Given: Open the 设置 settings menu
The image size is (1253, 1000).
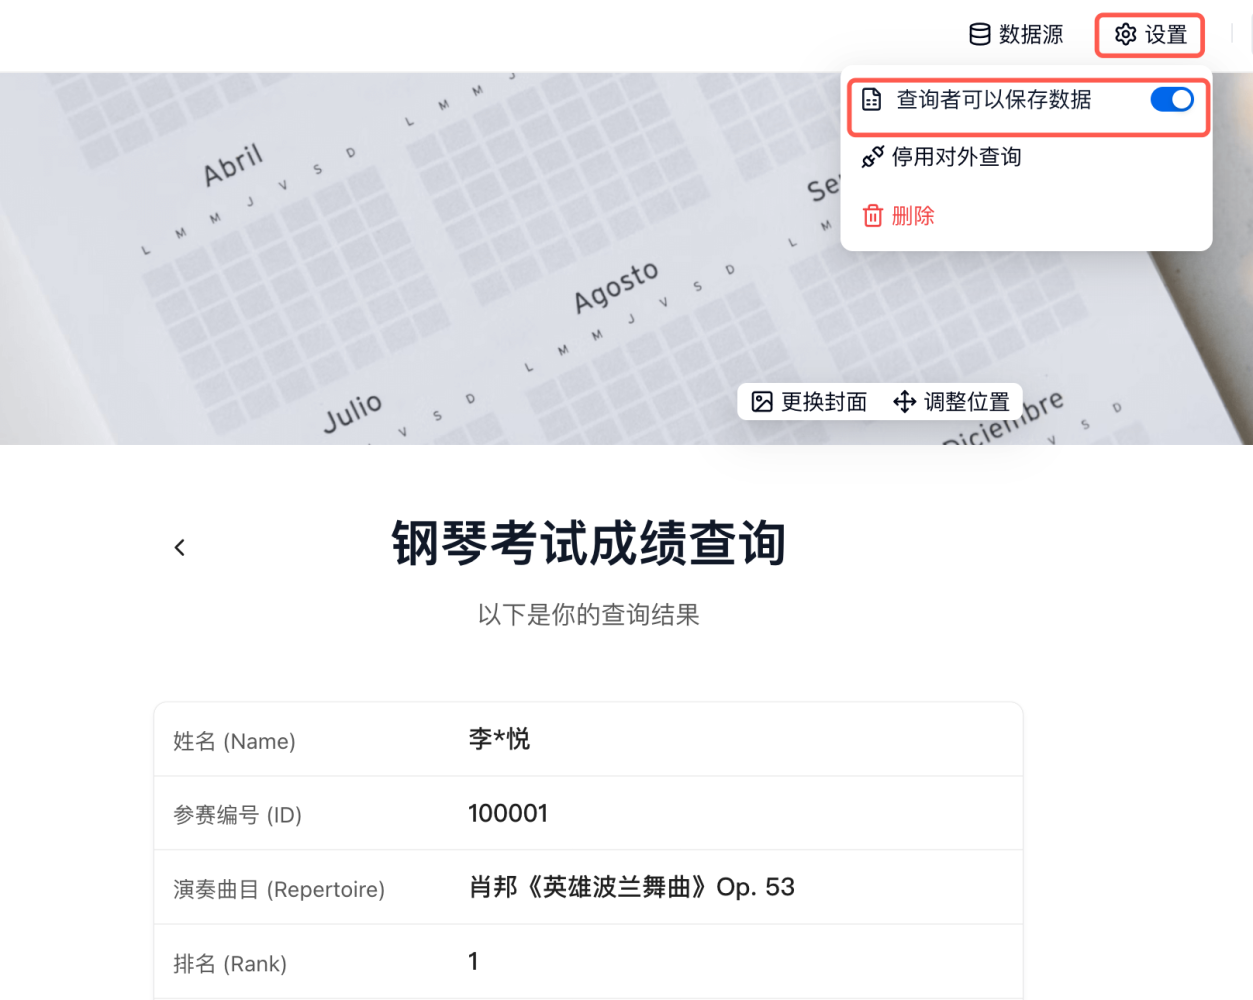Looking at the screenshot, I should click(x=1150, y=35).
